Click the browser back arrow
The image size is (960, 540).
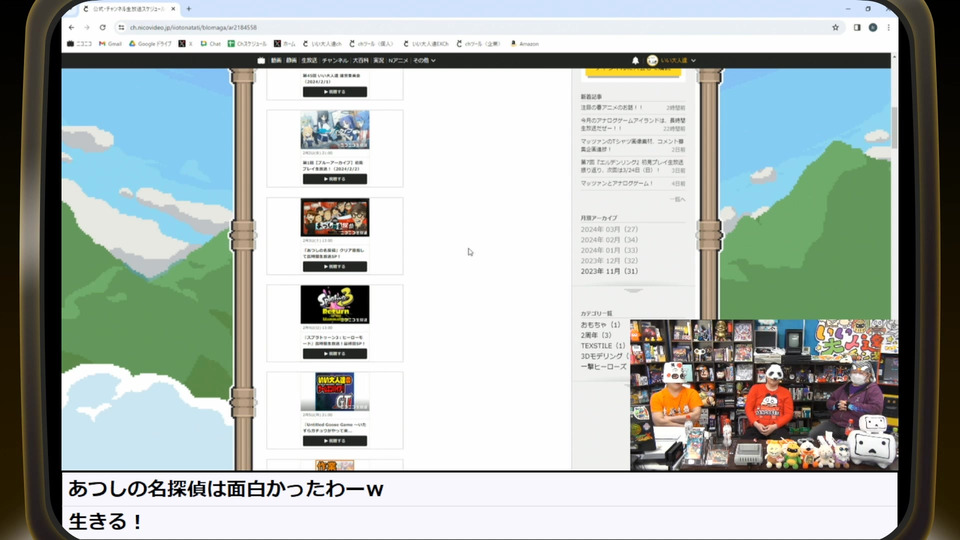point(73,27)
